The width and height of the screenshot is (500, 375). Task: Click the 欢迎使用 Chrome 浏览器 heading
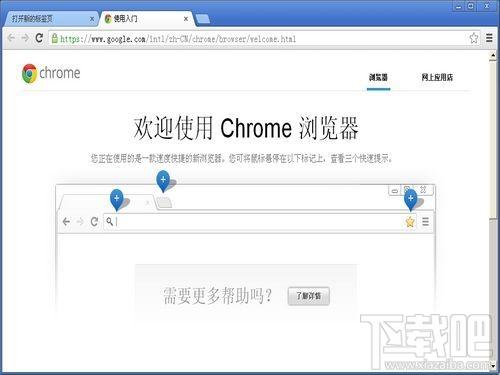tap(246, 128)
